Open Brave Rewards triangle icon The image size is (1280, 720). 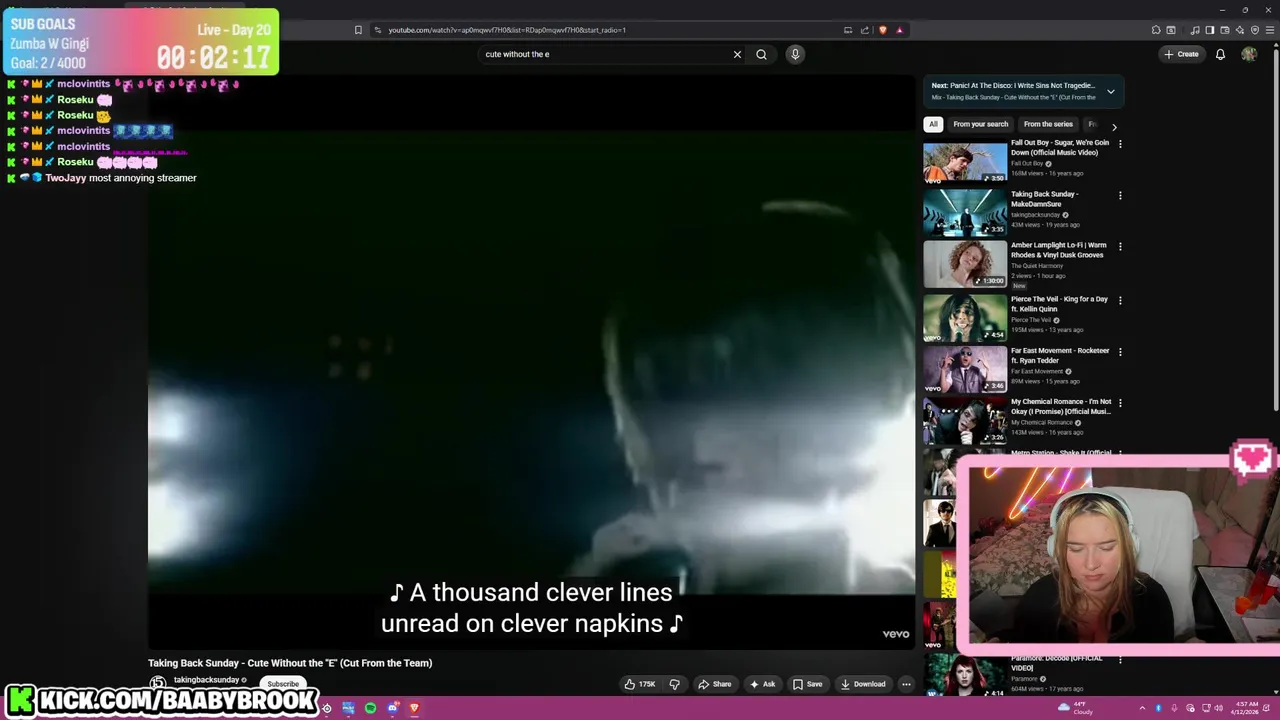click(x=899, y=30)
